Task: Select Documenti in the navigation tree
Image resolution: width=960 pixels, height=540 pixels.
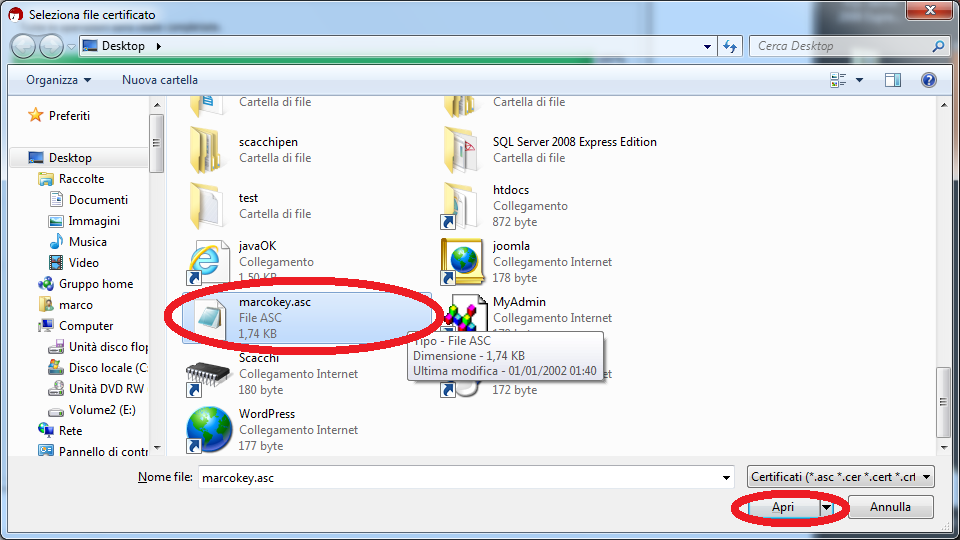Action: (98, 200)
